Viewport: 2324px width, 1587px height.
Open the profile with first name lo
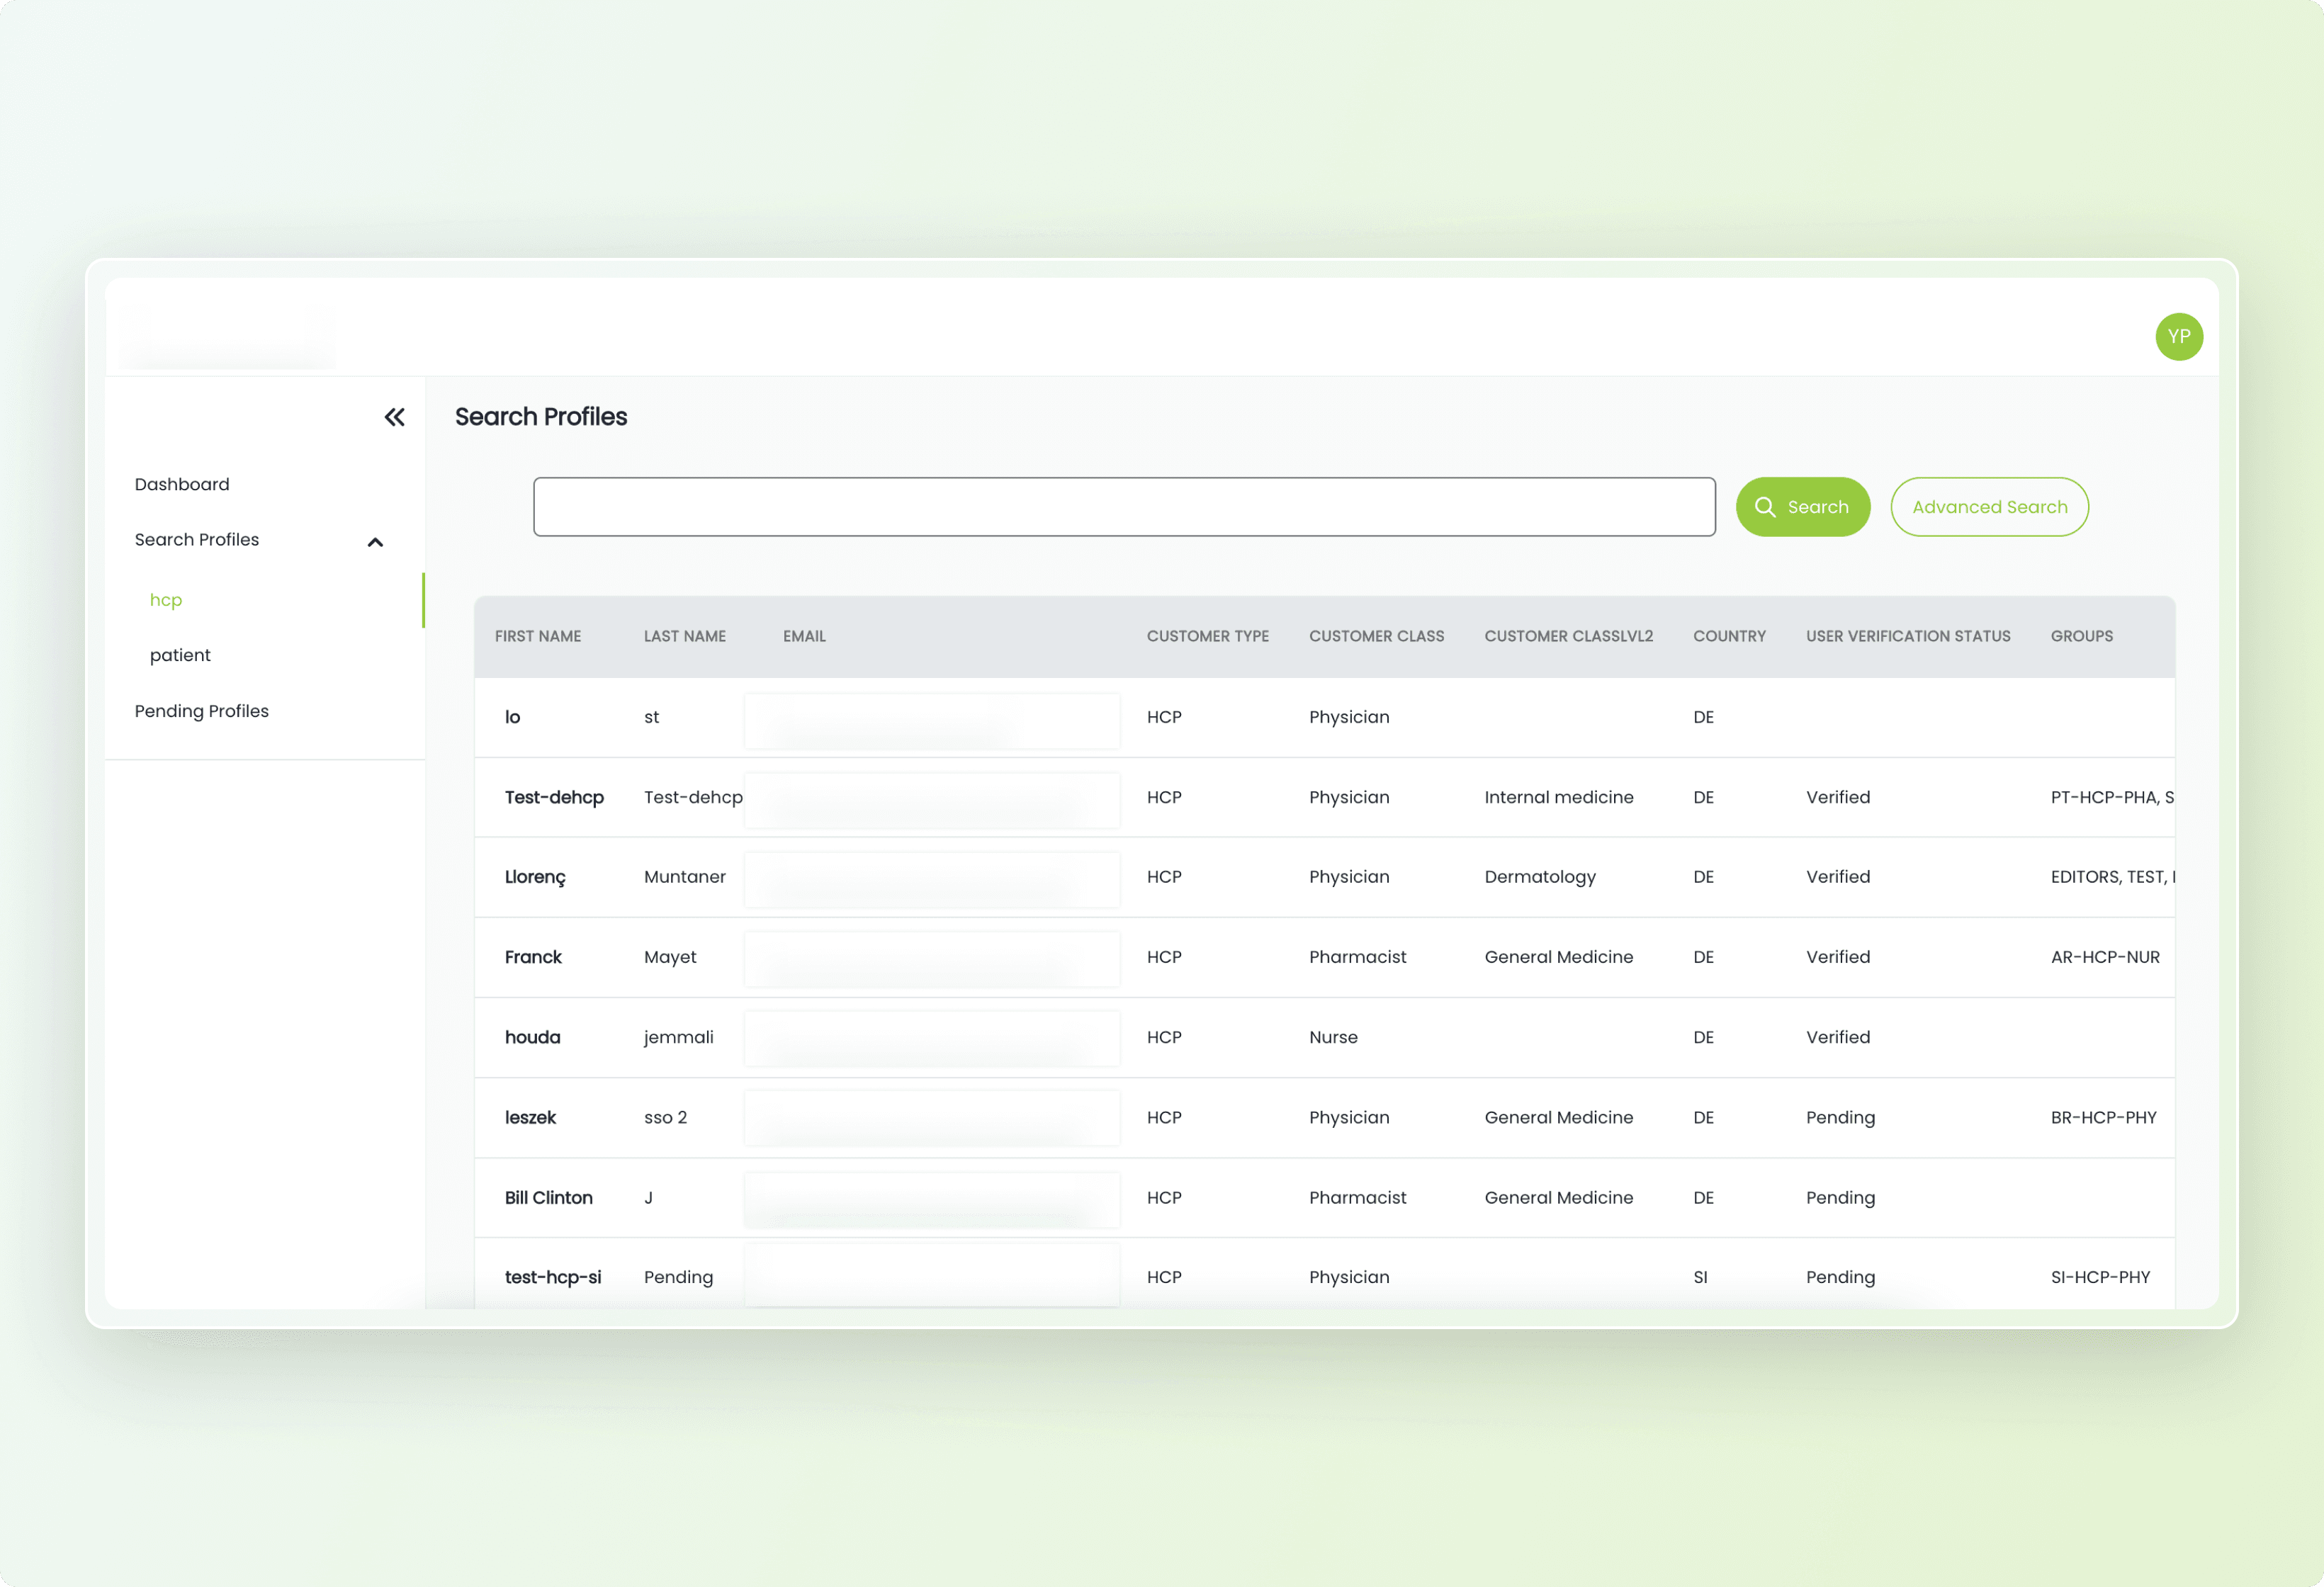pyautogui.click(x=513, y=717)
